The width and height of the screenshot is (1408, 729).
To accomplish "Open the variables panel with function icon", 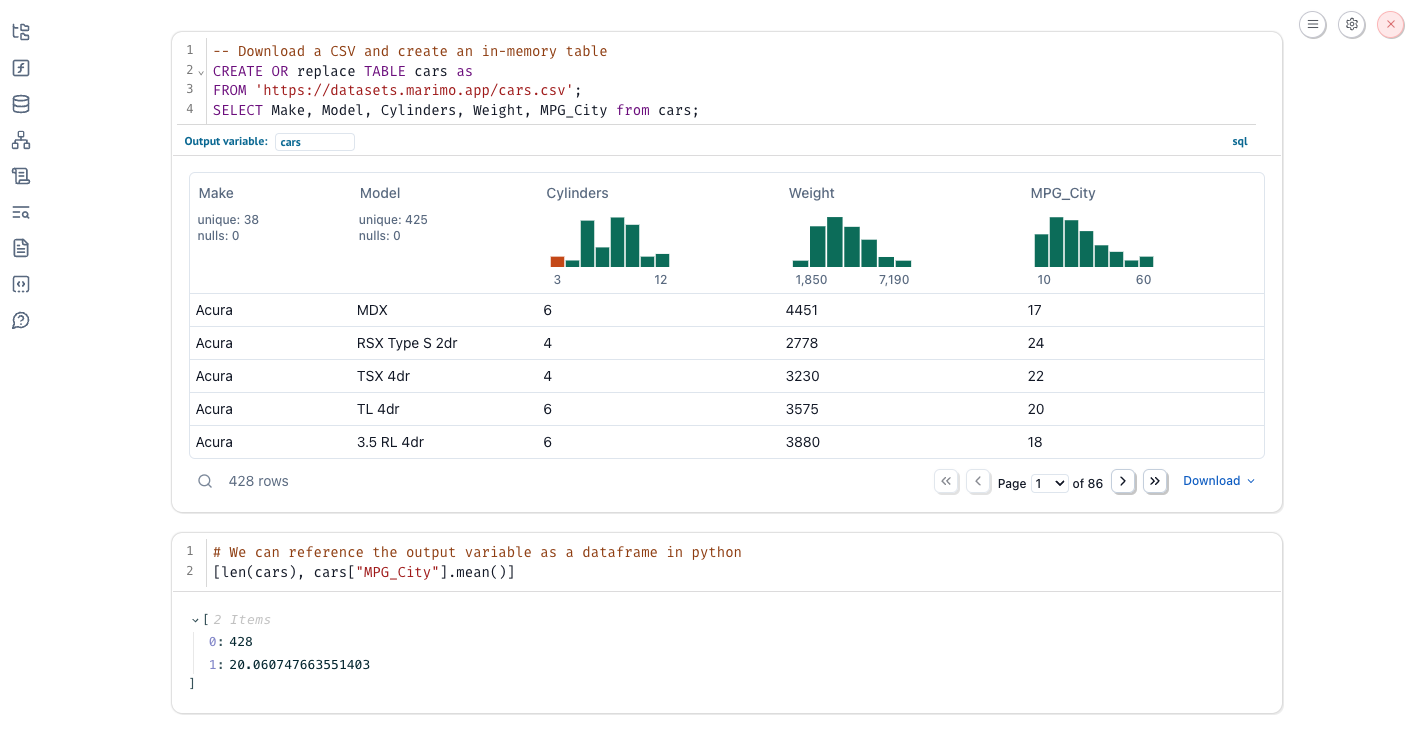I will pos(20,68).
